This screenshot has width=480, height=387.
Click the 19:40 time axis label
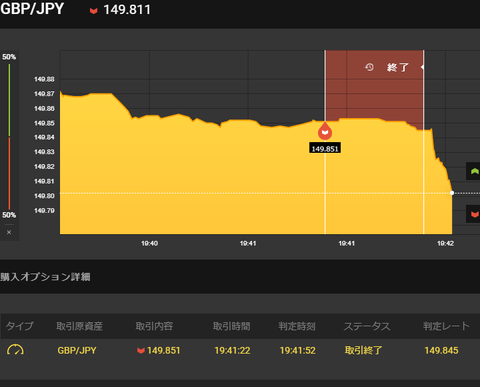tap(149, 243)
